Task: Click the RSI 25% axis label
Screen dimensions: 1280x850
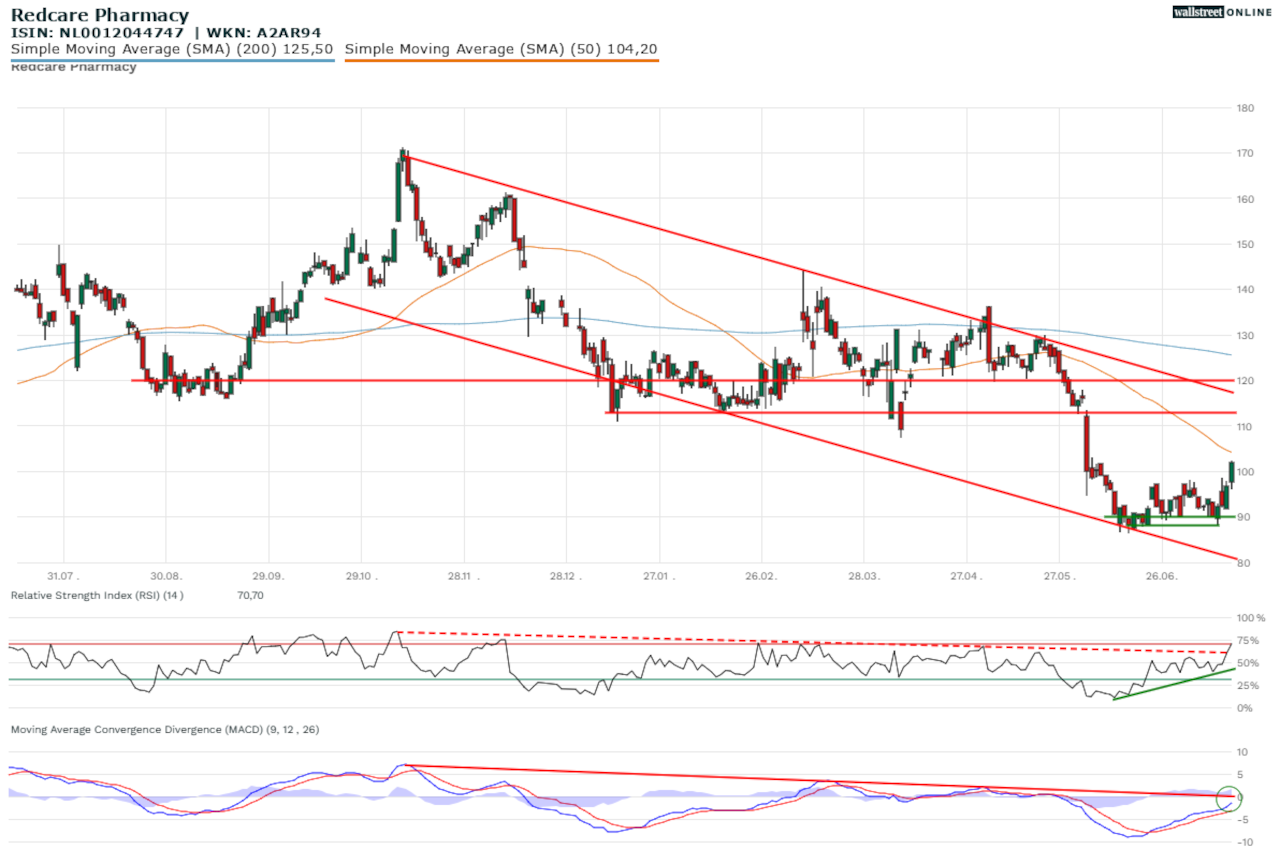Action: (x=1247, y=686)
